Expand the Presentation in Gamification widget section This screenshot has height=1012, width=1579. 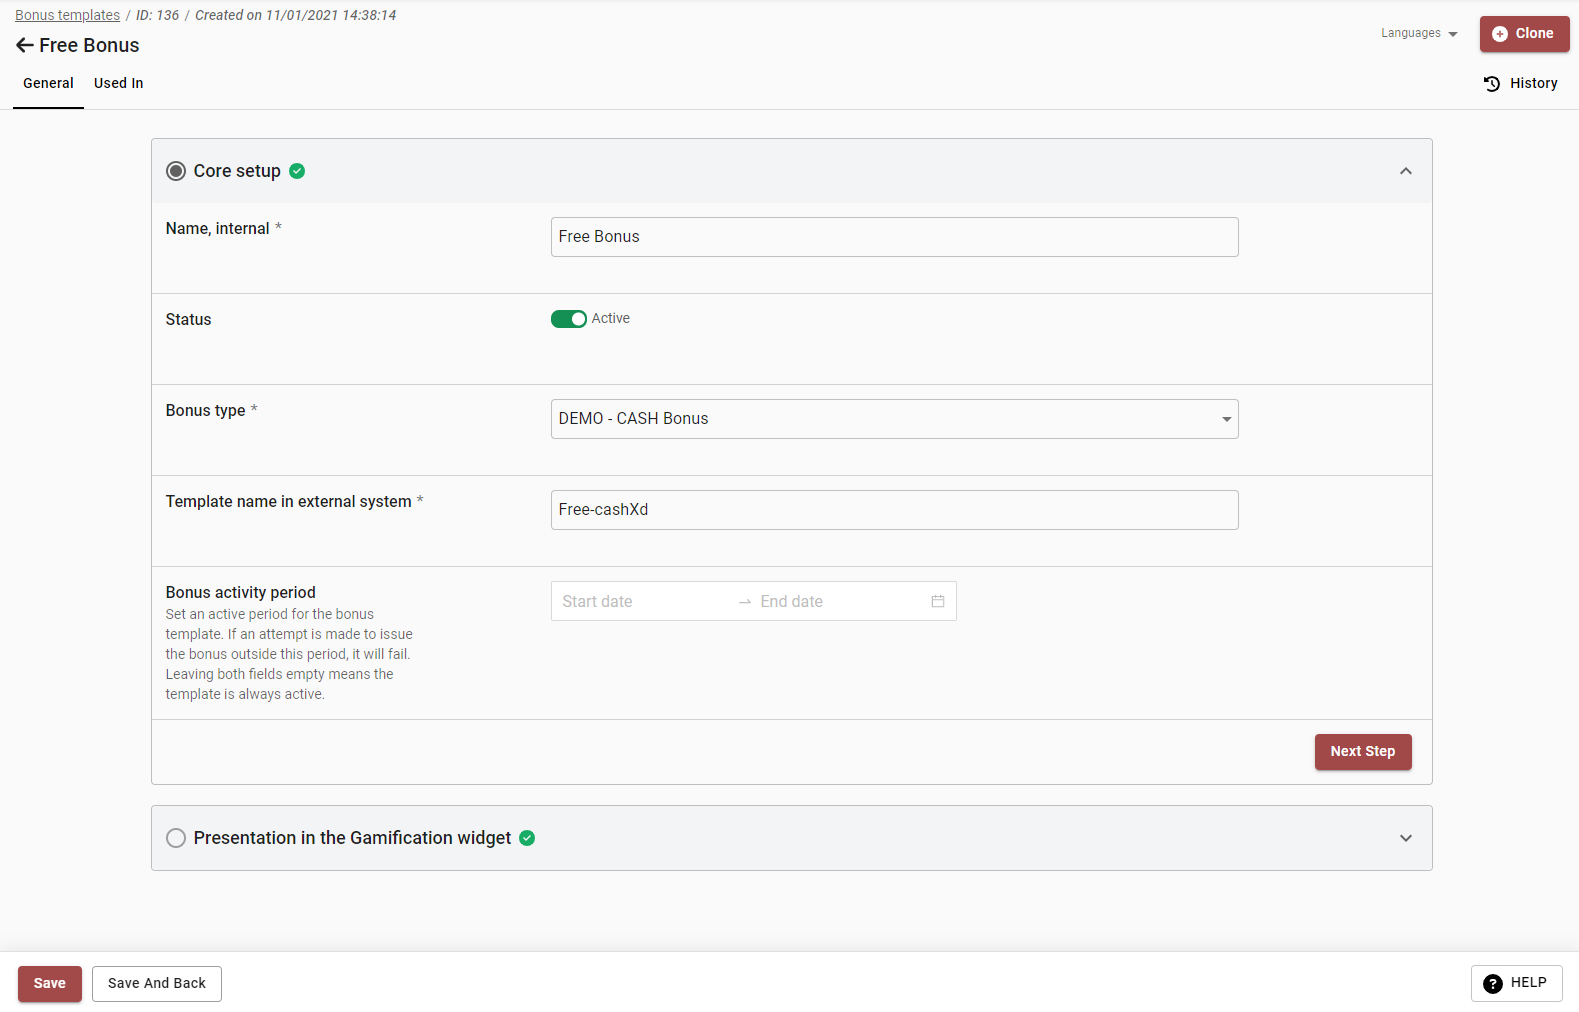(x=1405, y=838)
